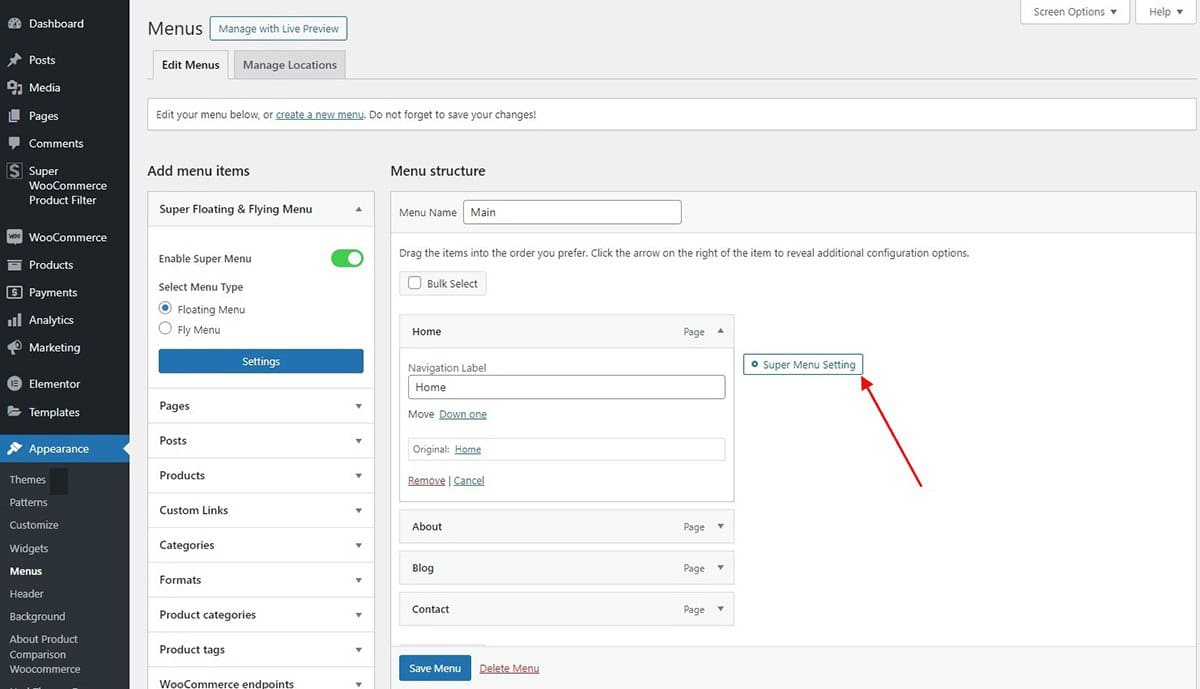
Task: Click the Super WooCommerce Product Filter icon
Action: tap(14, 171)
